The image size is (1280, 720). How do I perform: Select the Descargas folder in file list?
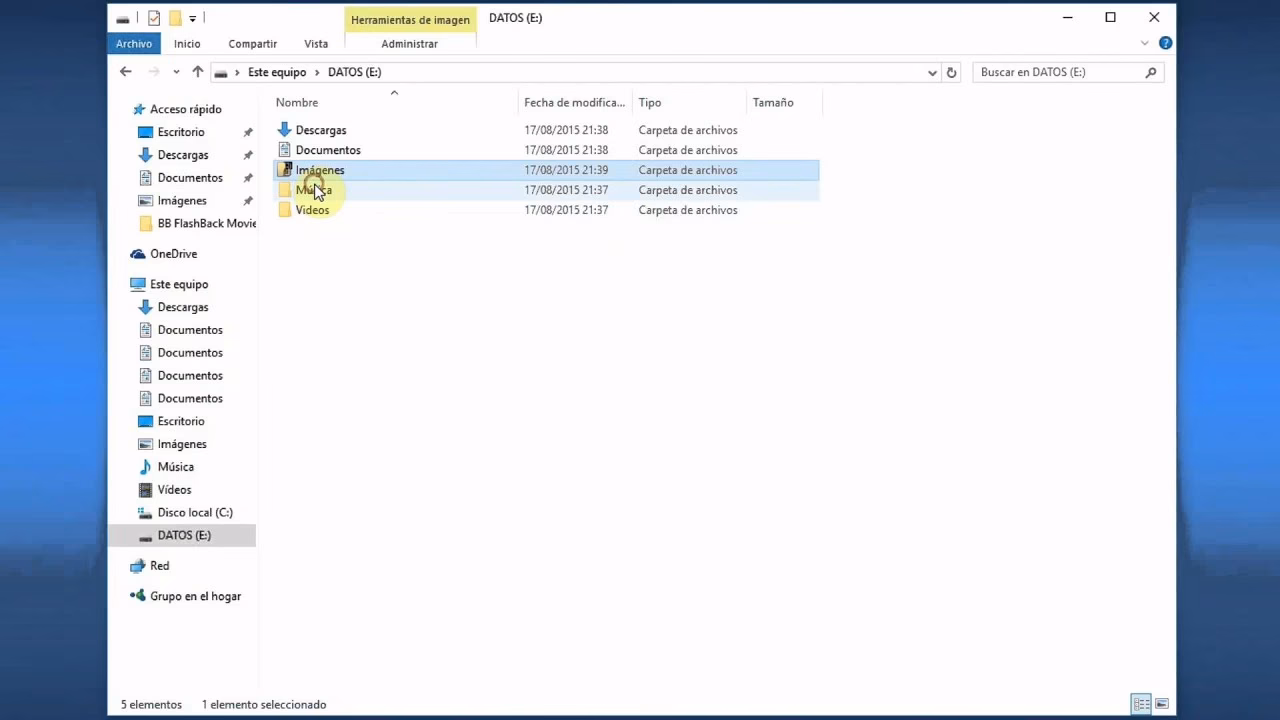[x=321, y=130]
